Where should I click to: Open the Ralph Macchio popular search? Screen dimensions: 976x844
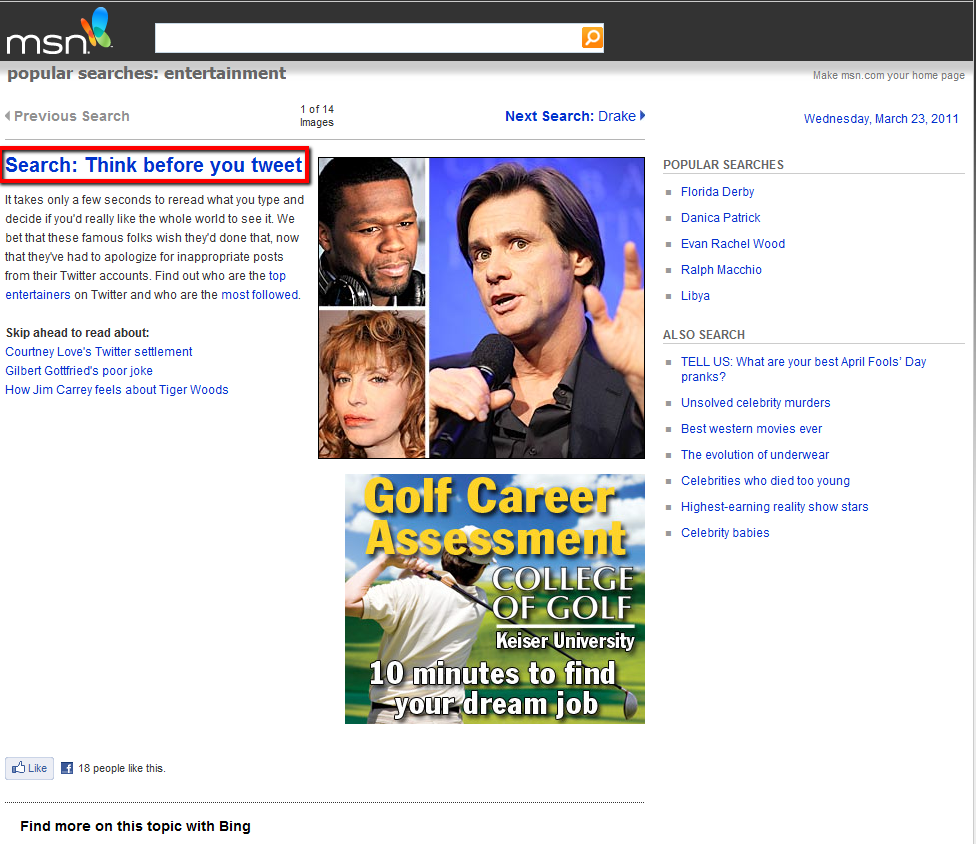point(721,270)
